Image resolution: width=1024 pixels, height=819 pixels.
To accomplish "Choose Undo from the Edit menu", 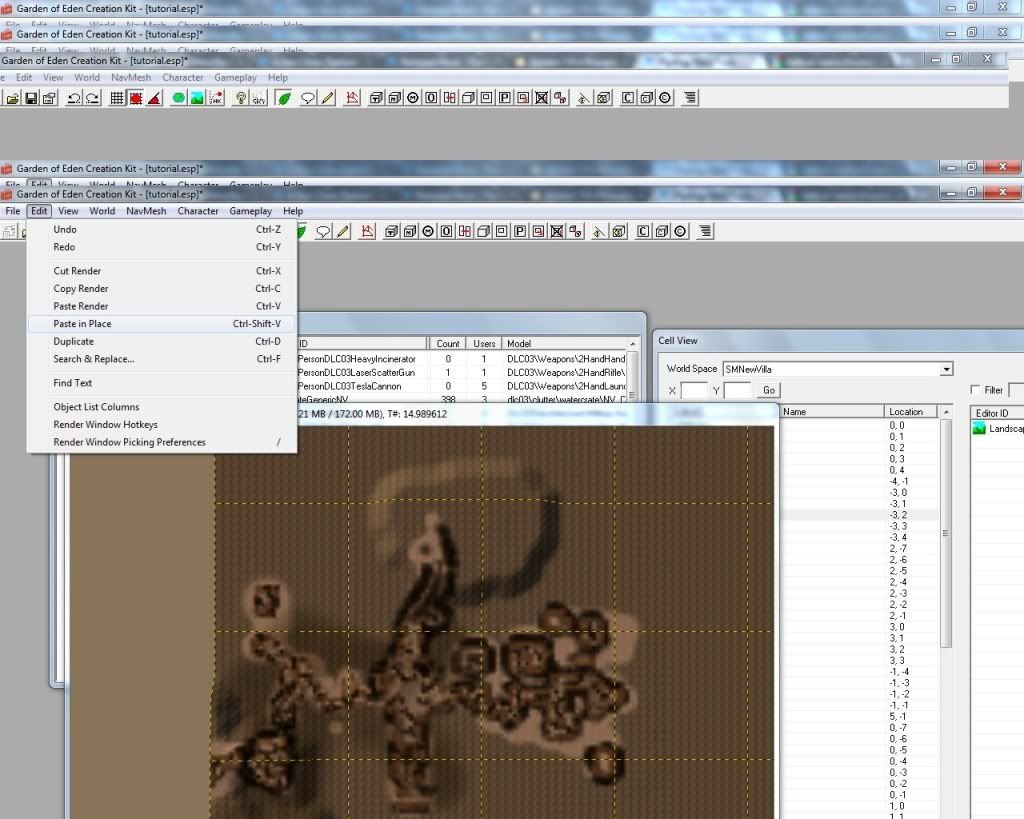I will [x=162, y=229].
